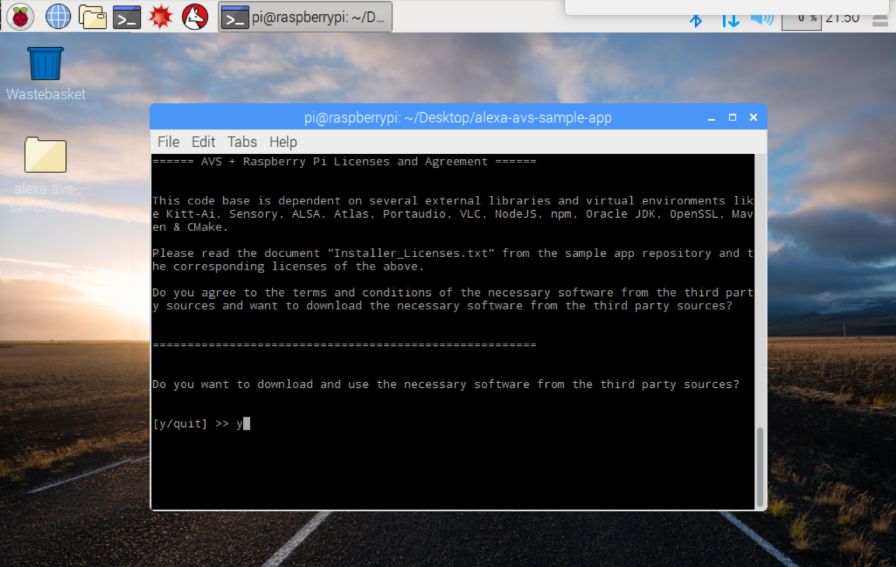Open the Tabs menu in terminal
The height and width of the screenshot is (567, 896).
click(242, 142)
